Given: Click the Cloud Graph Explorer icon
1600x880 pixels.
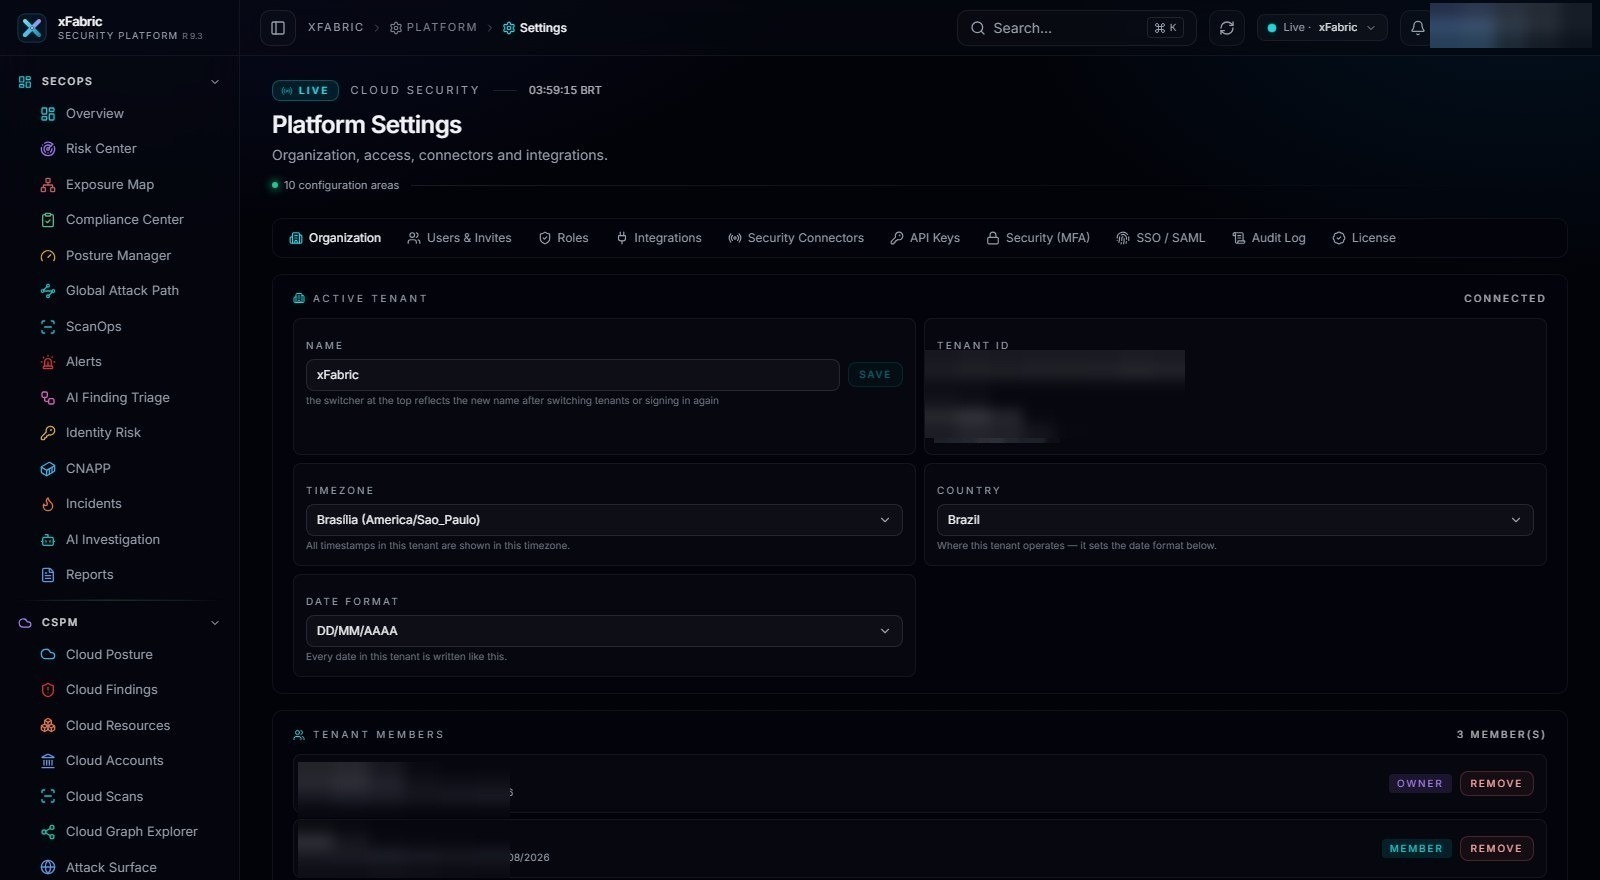Looking at the screenshot, I should point(48,832).
